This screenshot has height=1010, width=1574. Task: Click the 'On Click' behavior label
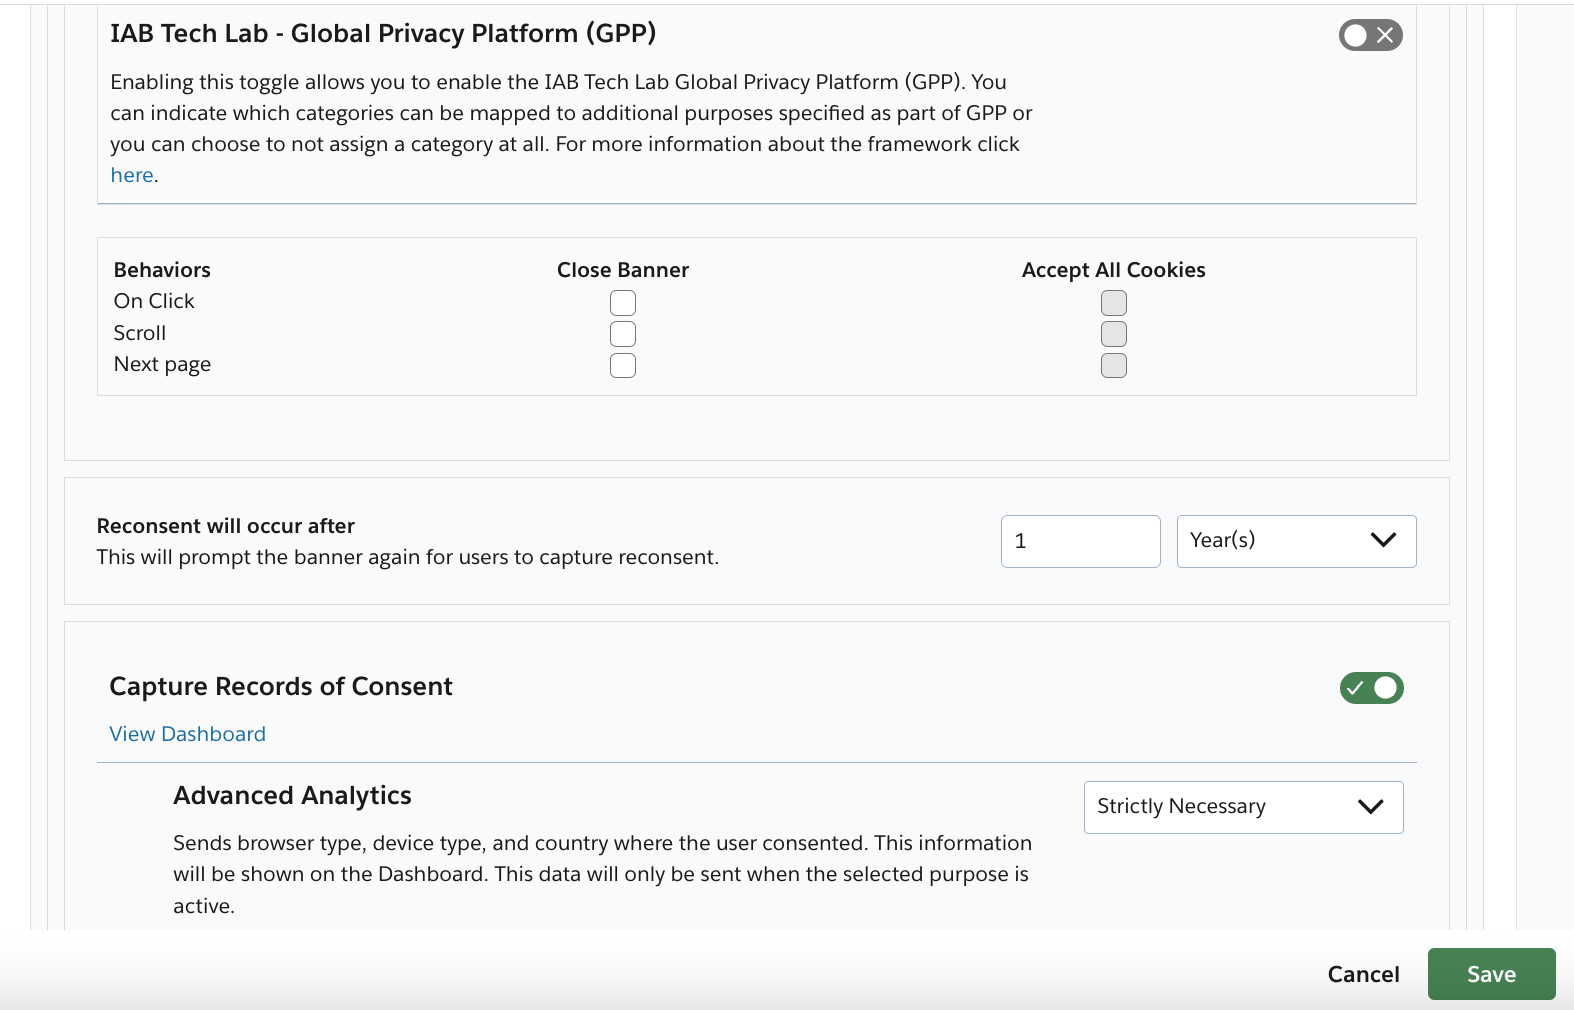(154, 301)
